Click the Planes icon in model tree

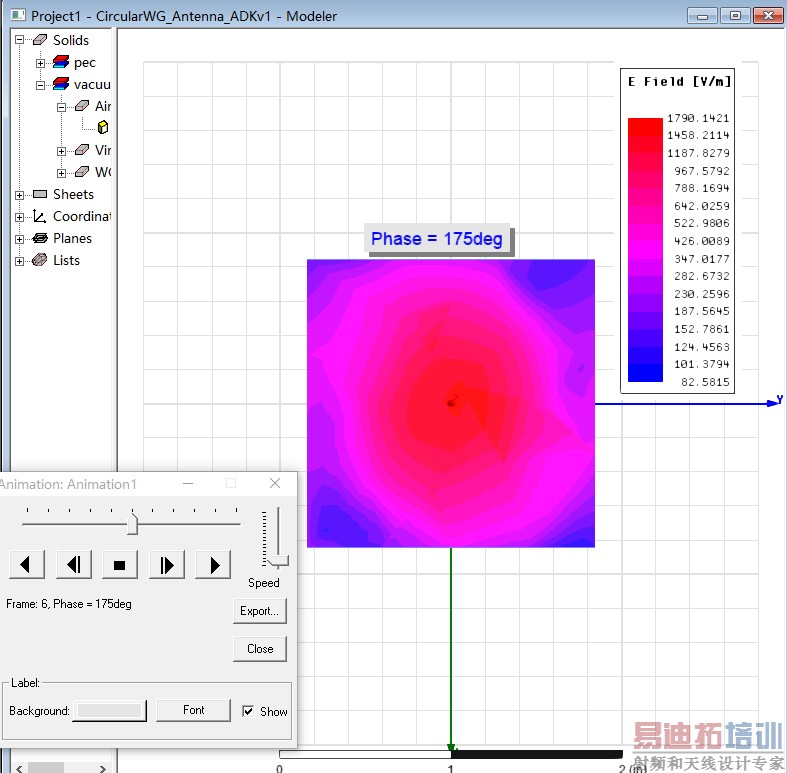[40, 238]
